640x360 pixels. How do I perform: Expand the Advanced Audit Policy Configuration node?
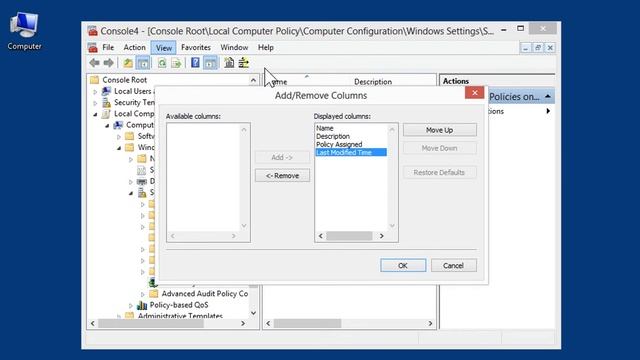(x=142, y=294)
